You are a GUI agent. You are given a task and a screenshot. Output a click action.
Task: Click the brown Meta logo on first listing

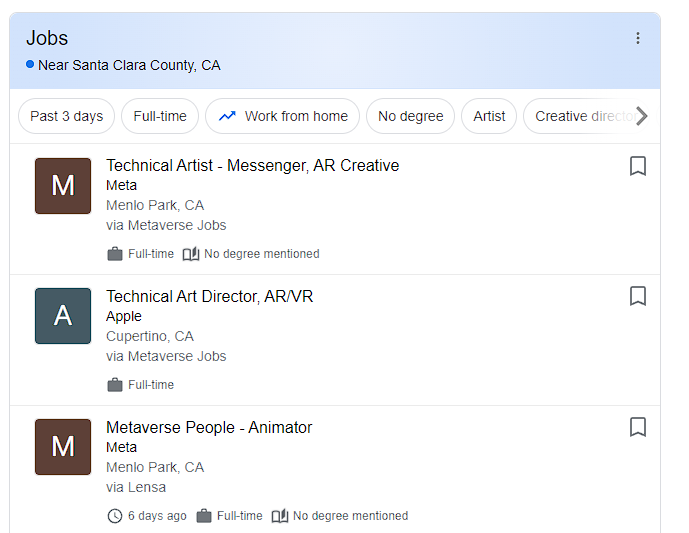[x=63, y=186]
